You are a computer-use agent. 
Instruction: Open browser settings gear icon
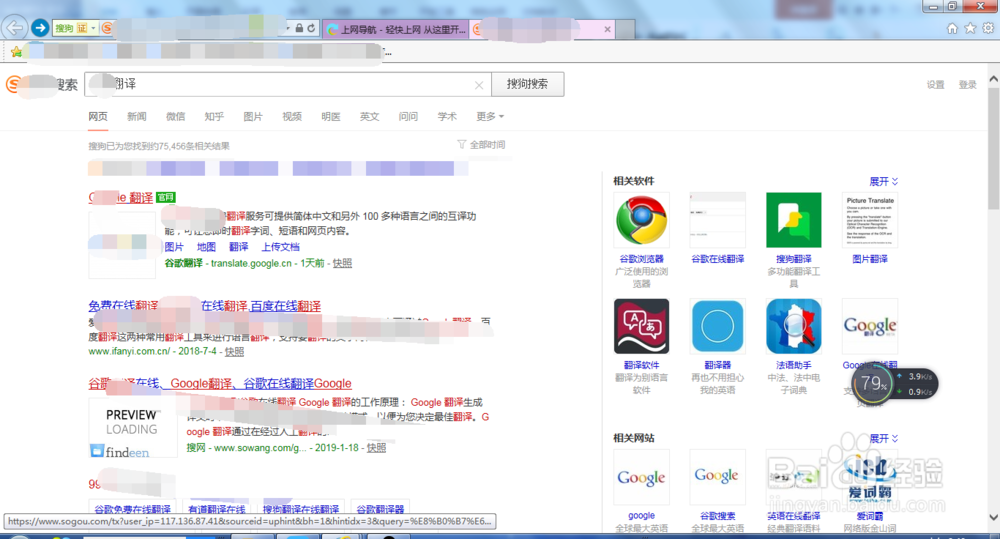click(988, 28)
